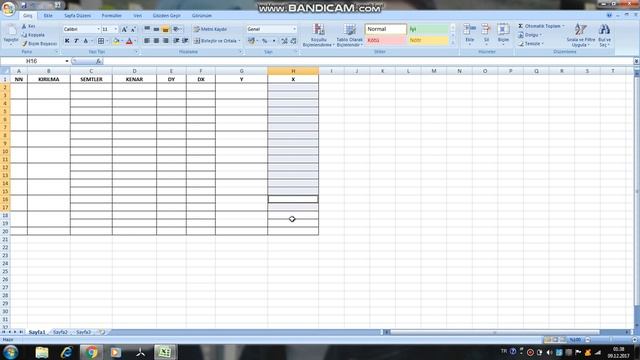Select column G header
Viewport: 640px width, 360px height.
click(x=242, y=71)
